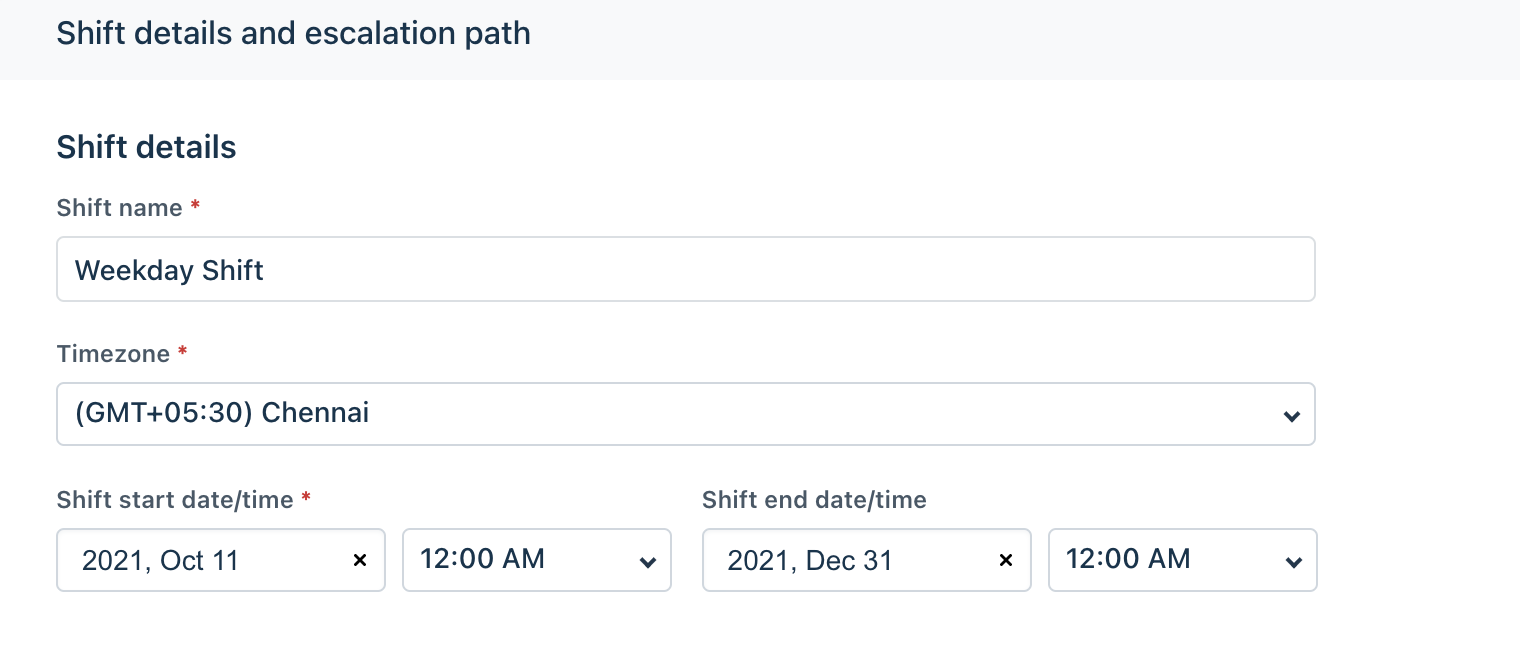Select the "2021, Oct 11" date text
This screenshot has height=662, width=1520.
[160, 561]
